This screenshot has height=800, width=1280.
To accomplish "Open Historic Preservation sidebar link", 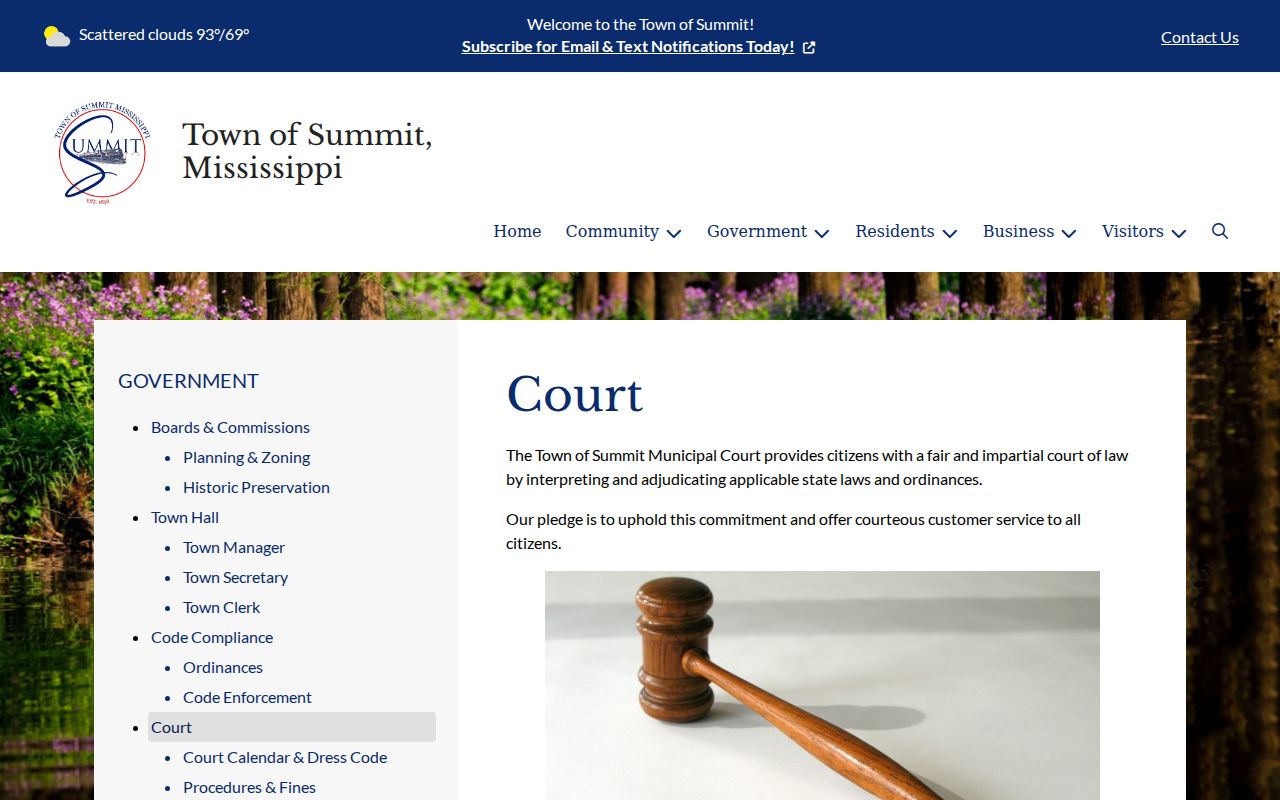I will click(256, 487).
